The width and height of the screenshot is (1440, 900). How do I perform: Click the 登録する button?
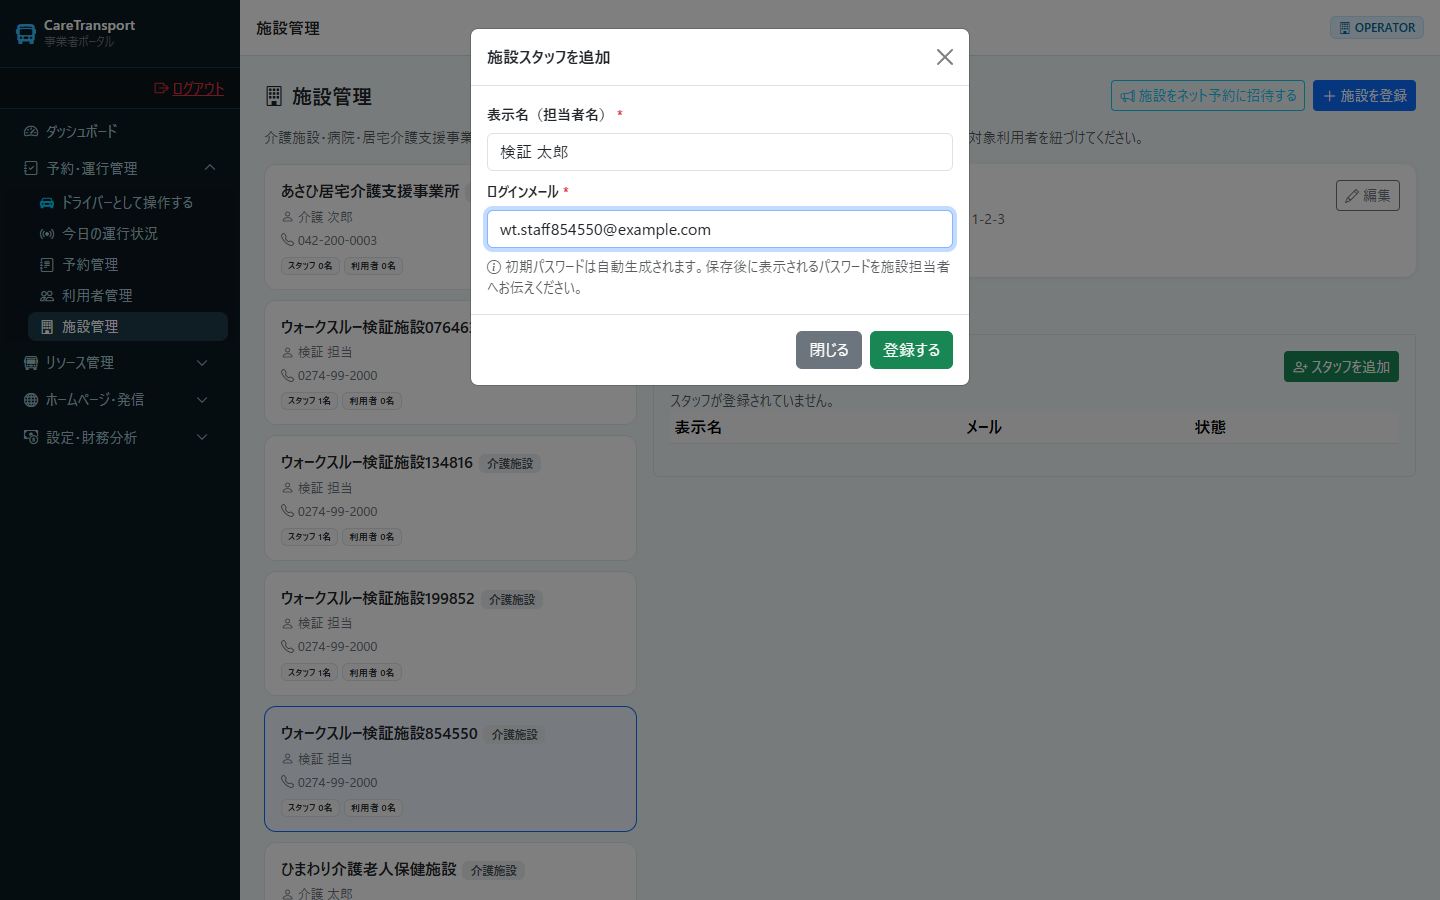tap(911, 350)
